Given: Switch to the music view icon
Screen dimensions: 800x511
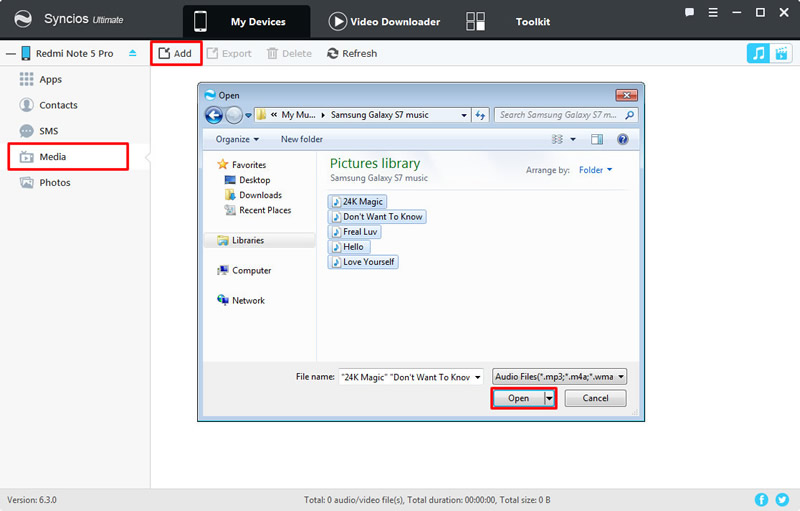Looking at the screenshot, I should [x=758, y=53].
